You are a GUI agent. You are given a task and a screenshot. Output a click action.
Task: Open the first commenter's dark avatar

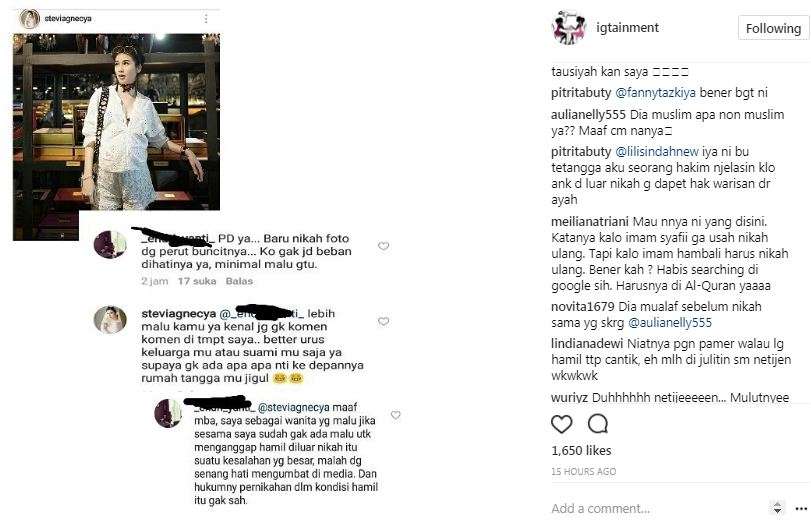point(110,245)
